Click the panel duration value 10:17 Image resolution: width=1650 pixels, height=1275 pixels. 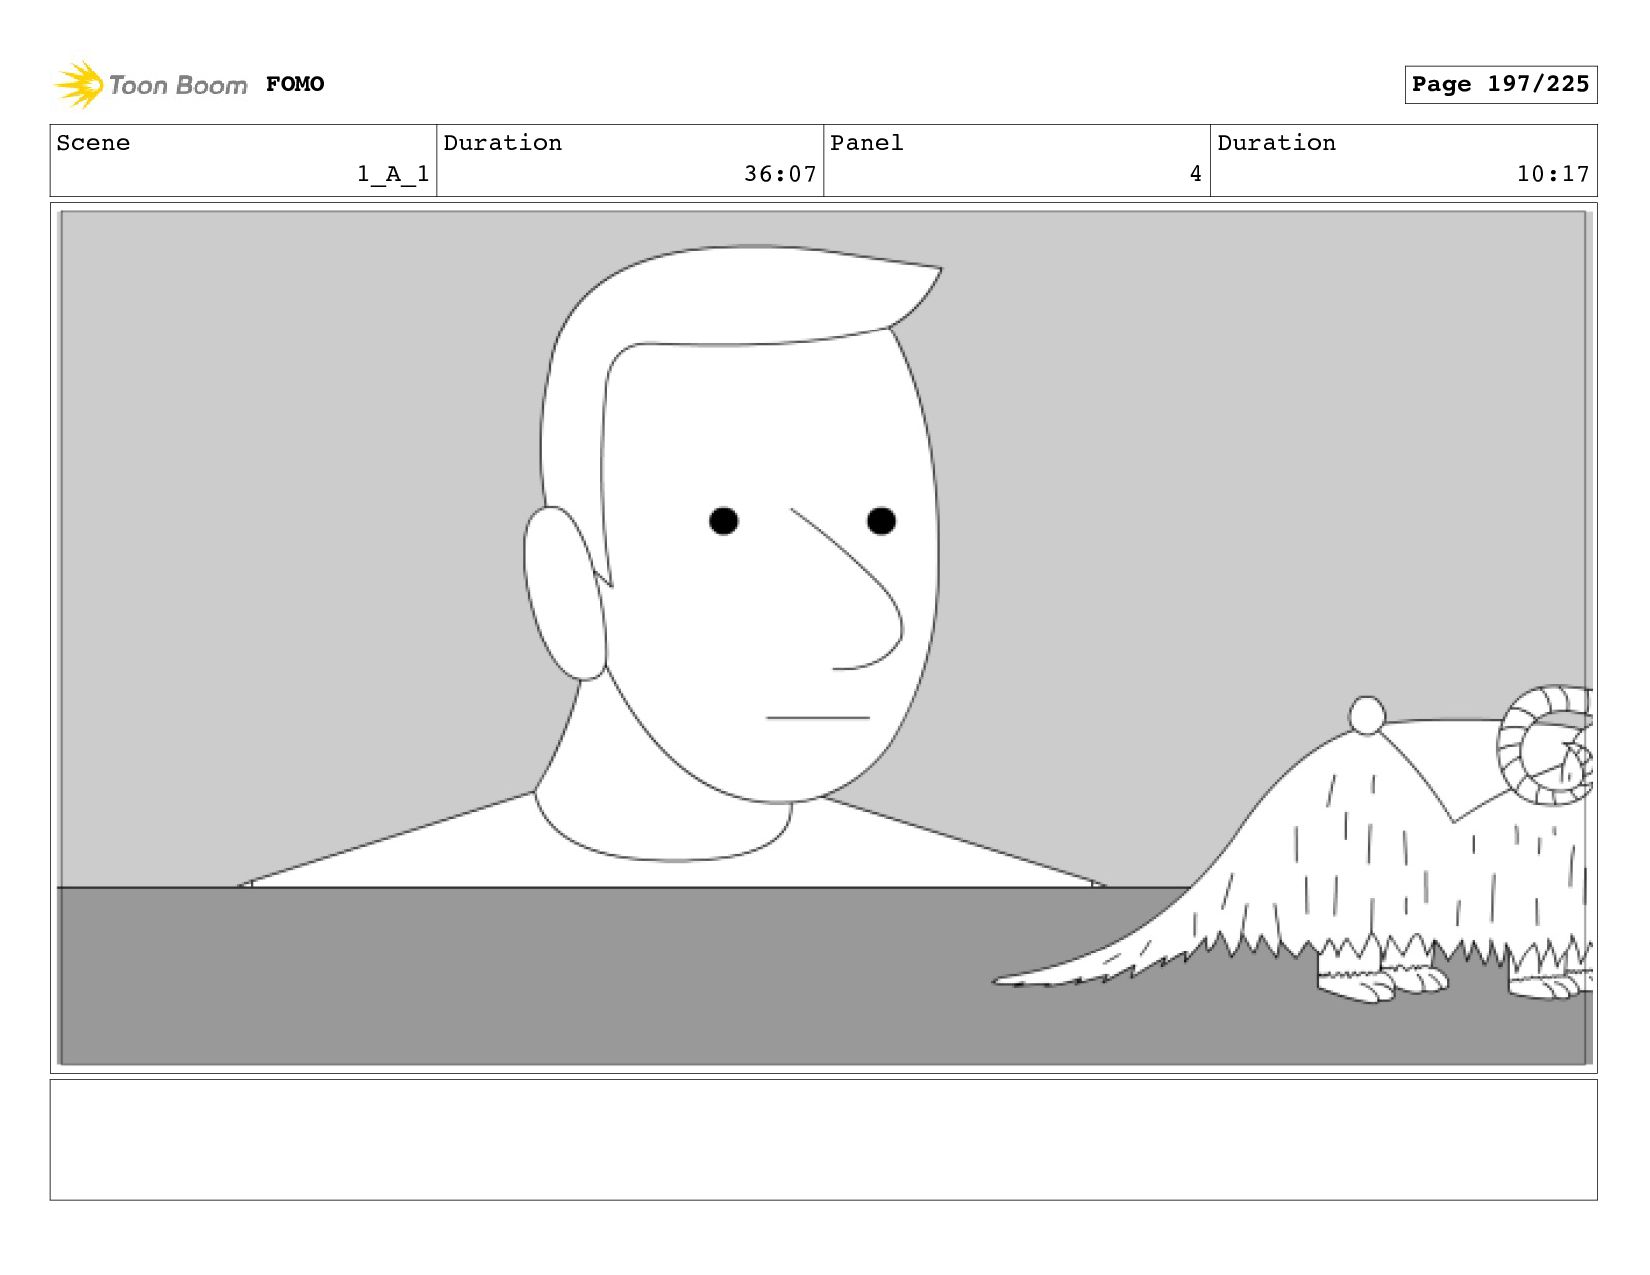point(1553,174)
